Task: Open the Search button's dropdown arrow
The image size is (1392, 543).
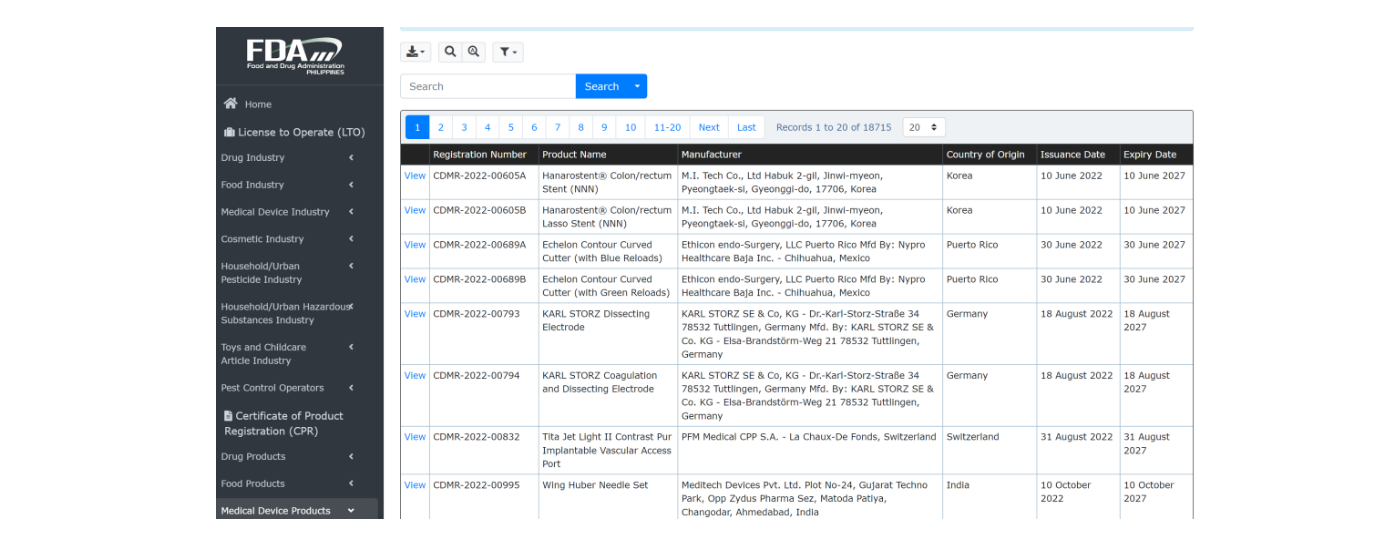Action: tap(637, 87)
